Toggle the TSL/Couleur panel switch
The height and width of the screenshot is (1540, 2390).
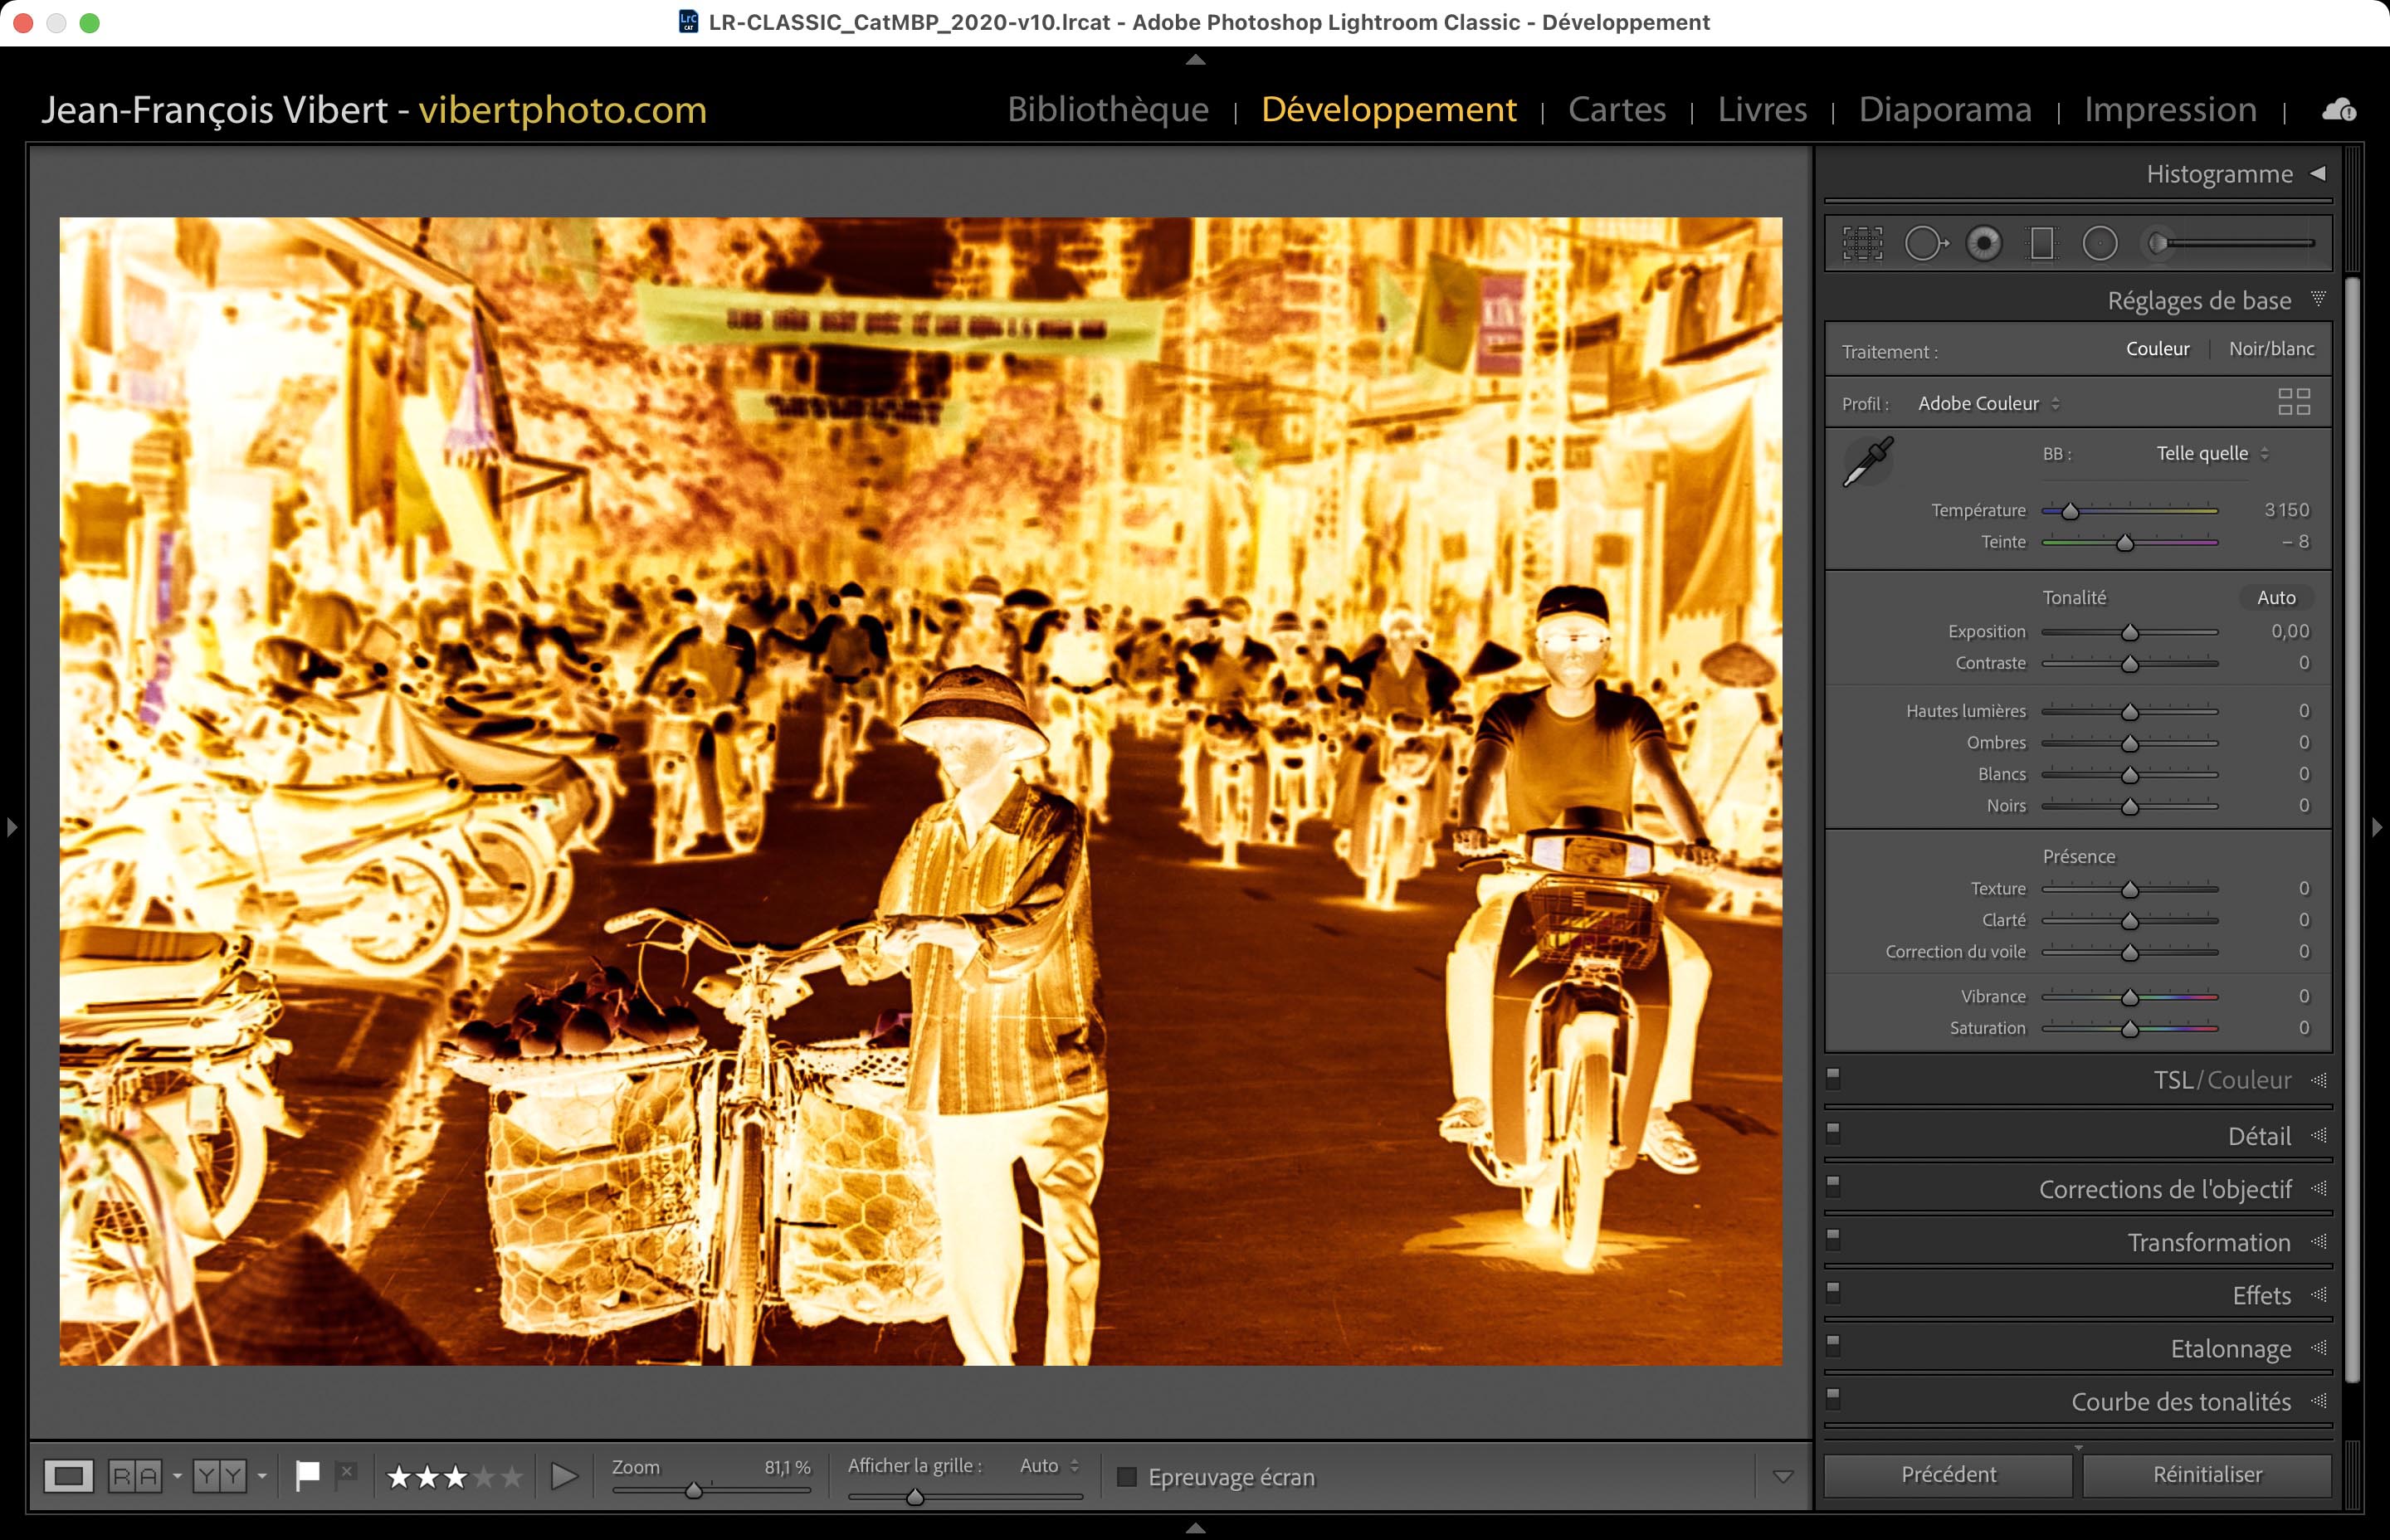tap(1833, 1077)
